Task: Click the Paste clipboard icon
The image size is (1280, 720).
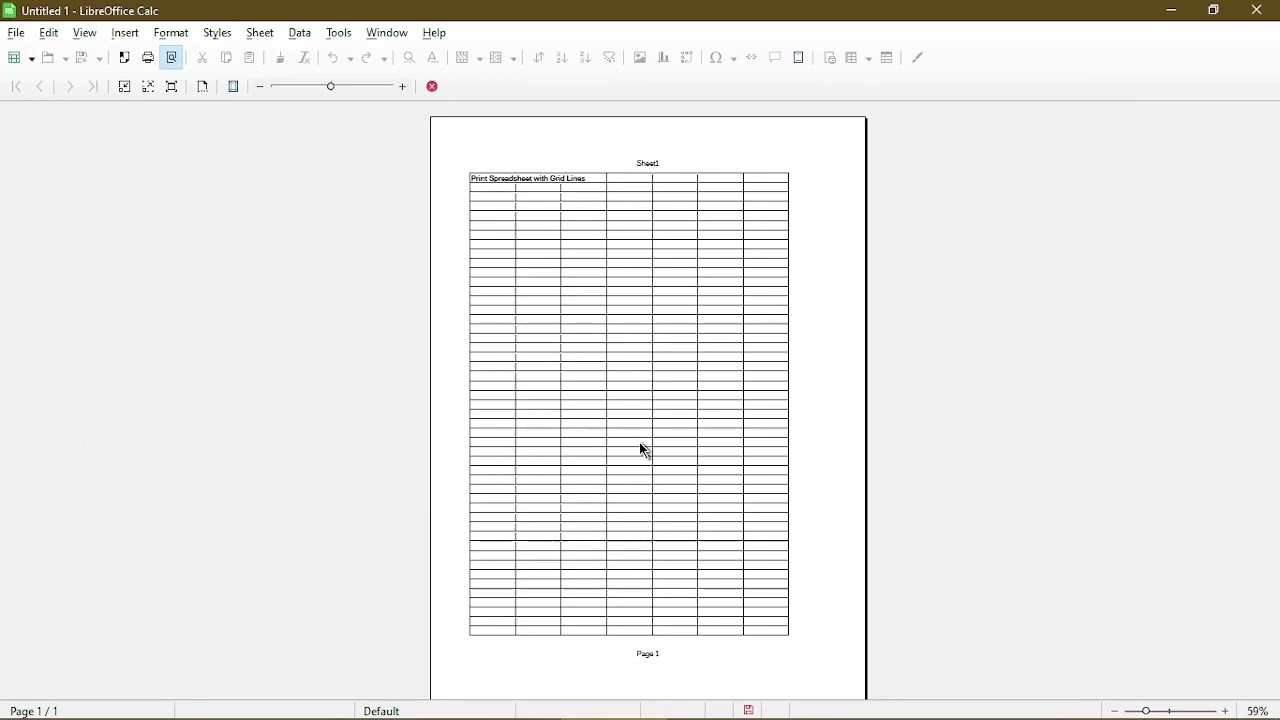Action: click(x=250, y=58)
